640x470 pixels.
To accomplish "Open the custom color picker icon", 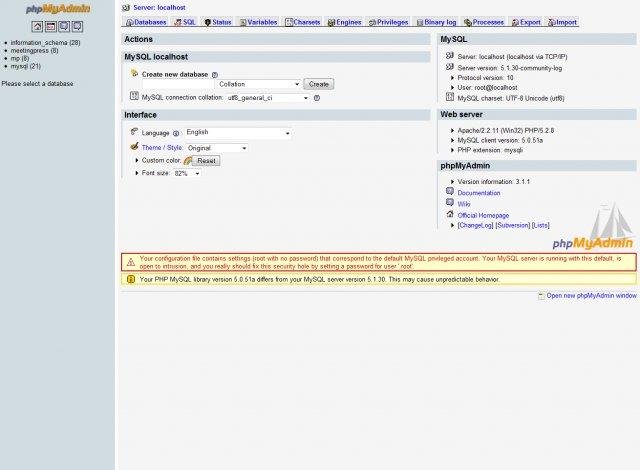I will tap(187, 161).
